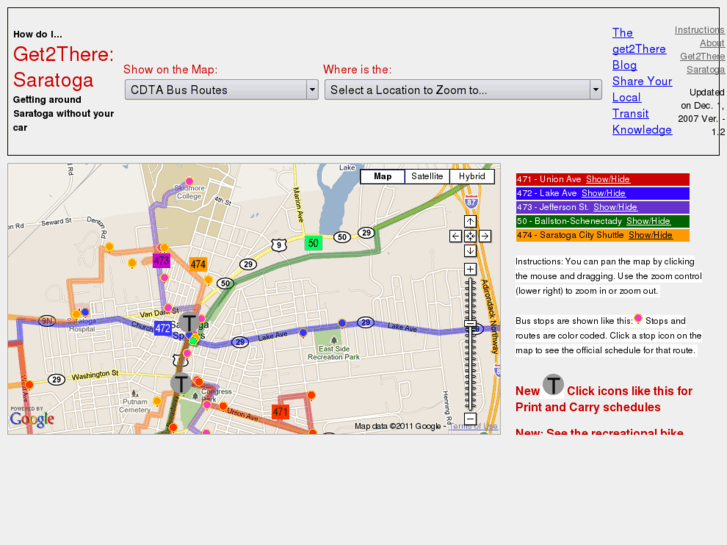Open the upper T schedule icon on map
727x545 pixels.
189,322
